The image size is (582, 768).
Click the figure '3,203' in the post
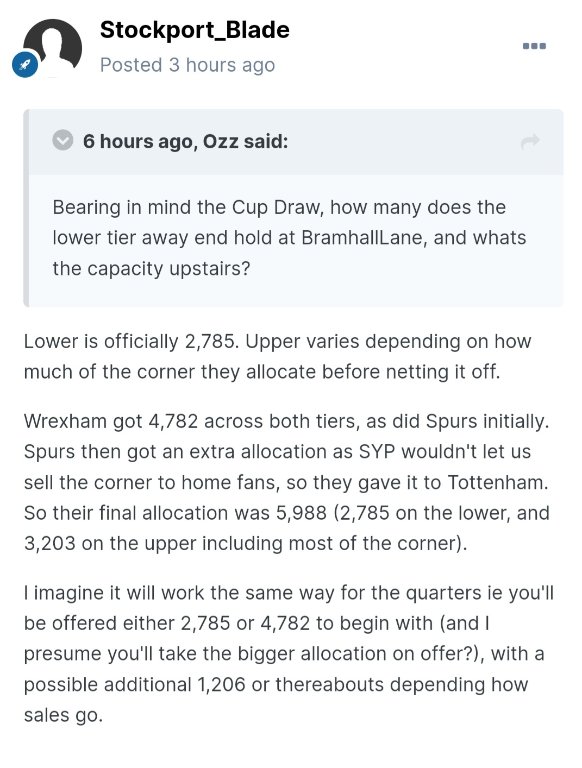coord(49,544)
